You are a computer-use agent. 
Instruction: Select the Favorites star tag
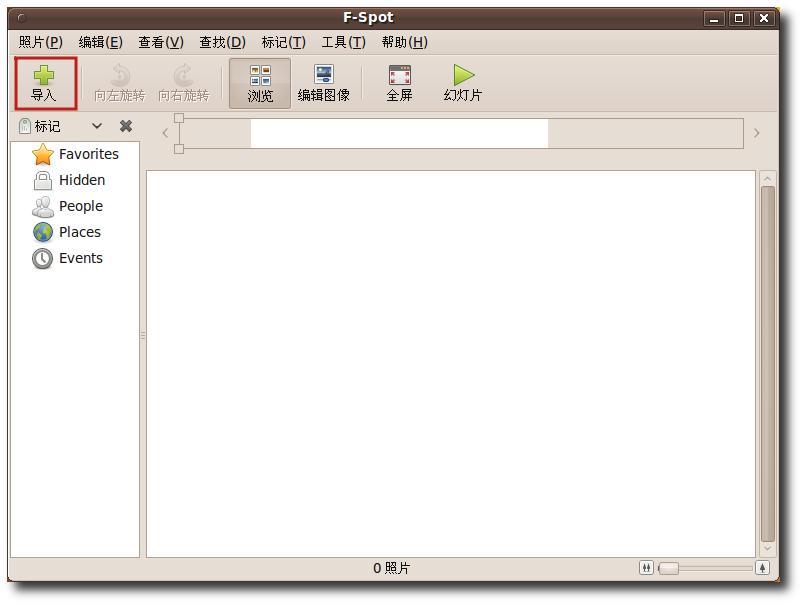coord(76,154)
